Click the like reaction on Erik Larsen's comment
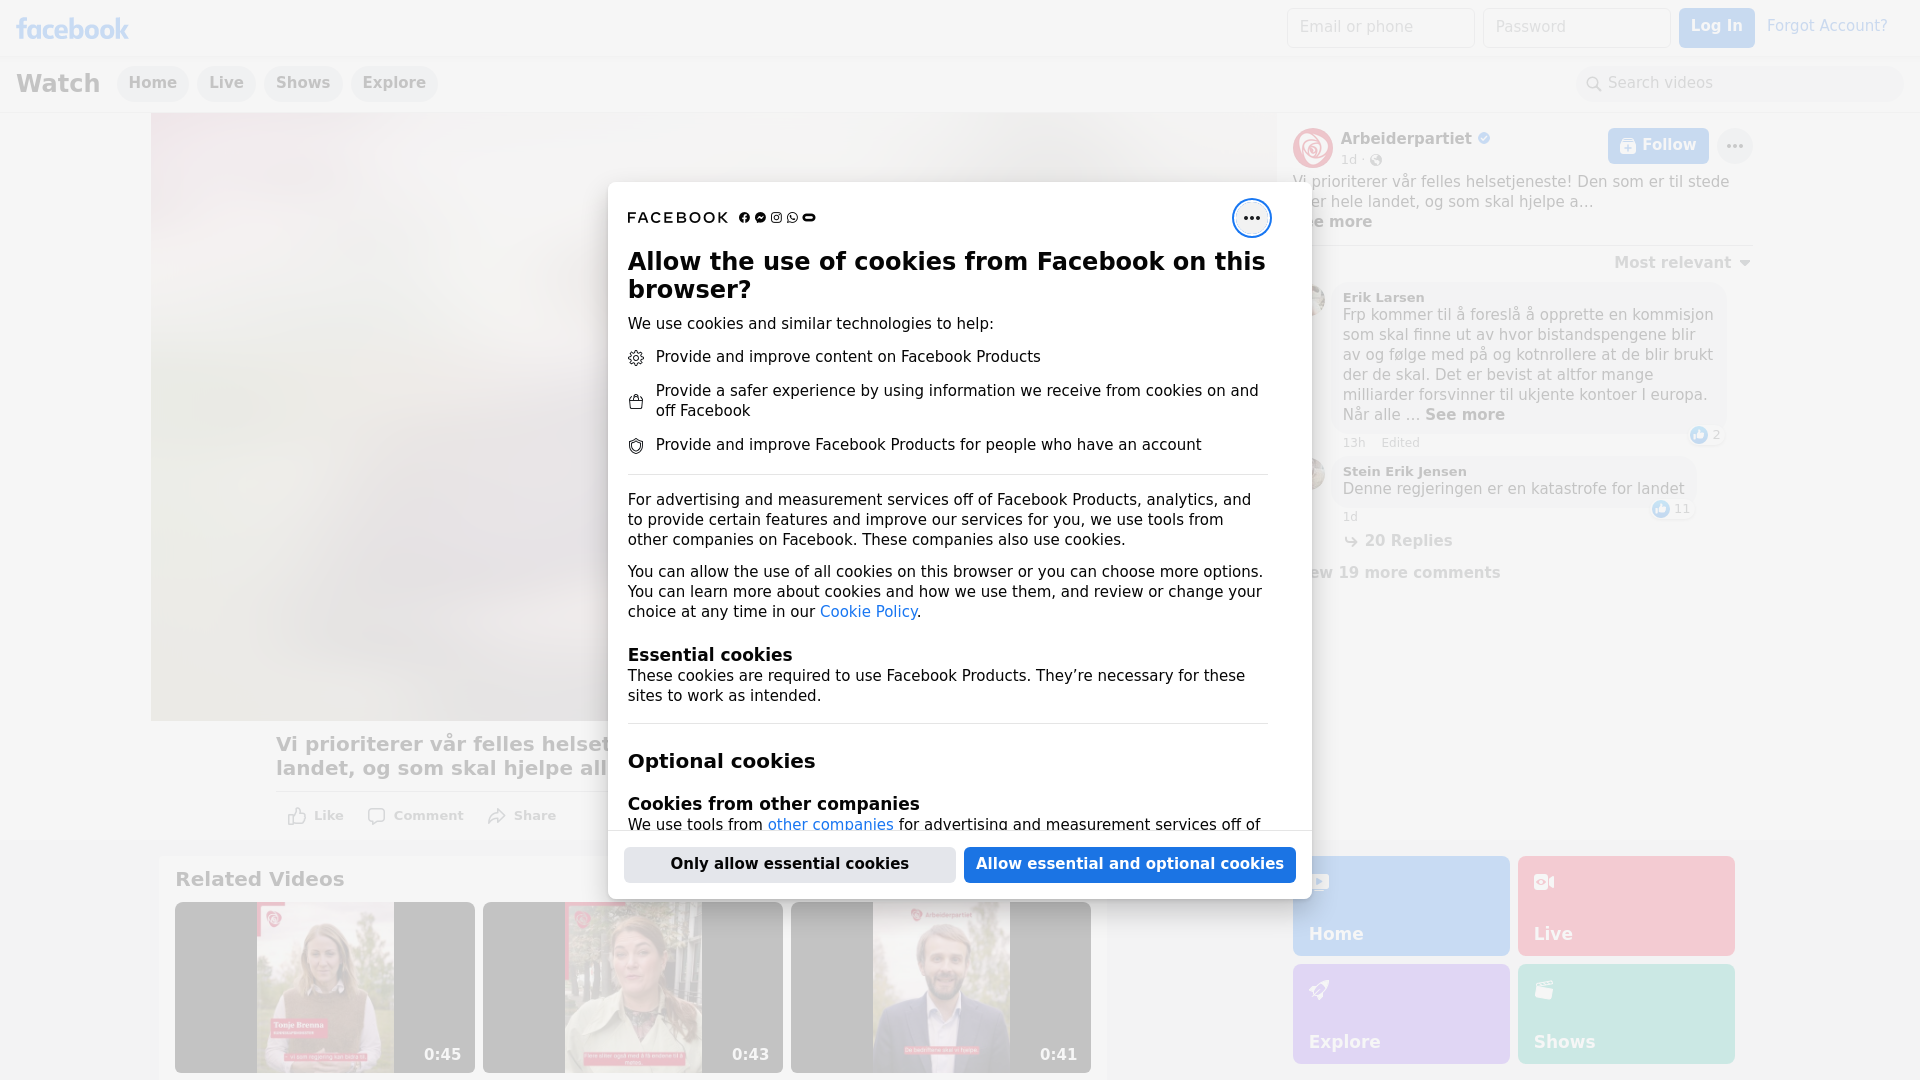The image size is (1920, 1080). click(x=1698, y=435)
